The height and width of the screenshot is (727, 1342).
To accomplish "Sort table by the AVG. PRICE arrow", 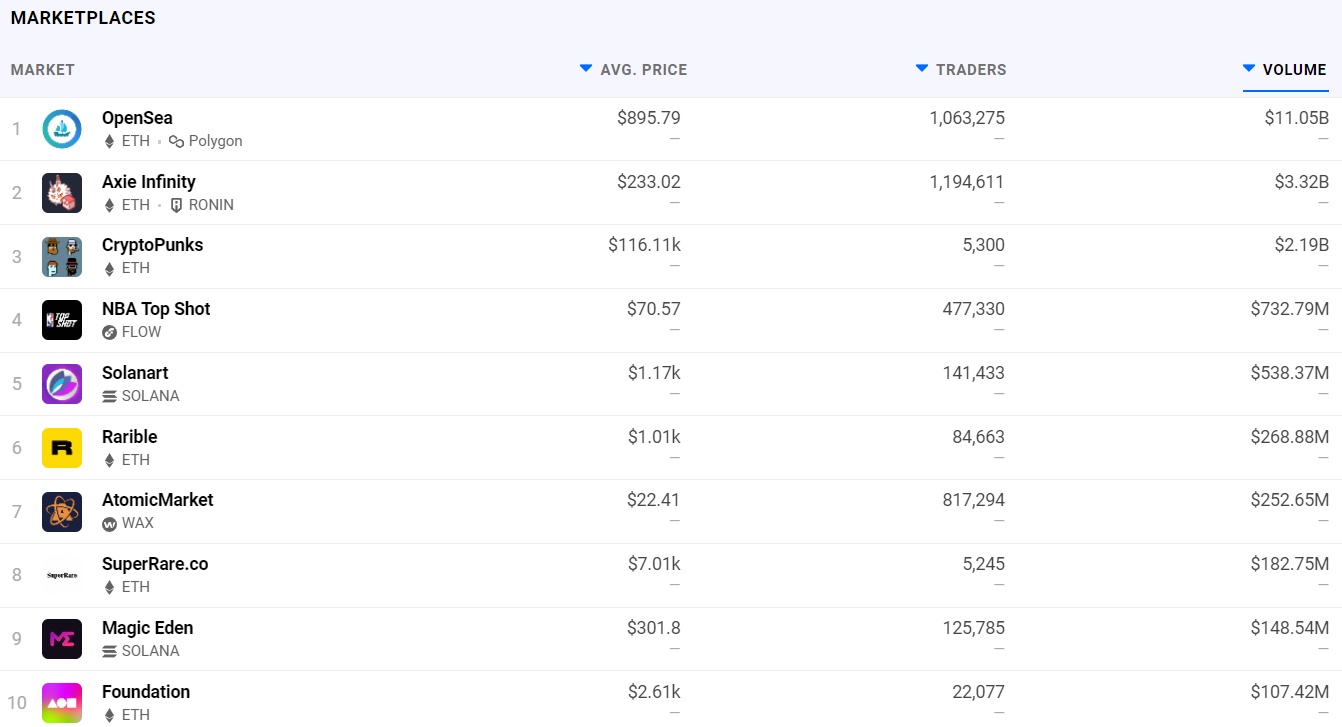I will (586, 68).
